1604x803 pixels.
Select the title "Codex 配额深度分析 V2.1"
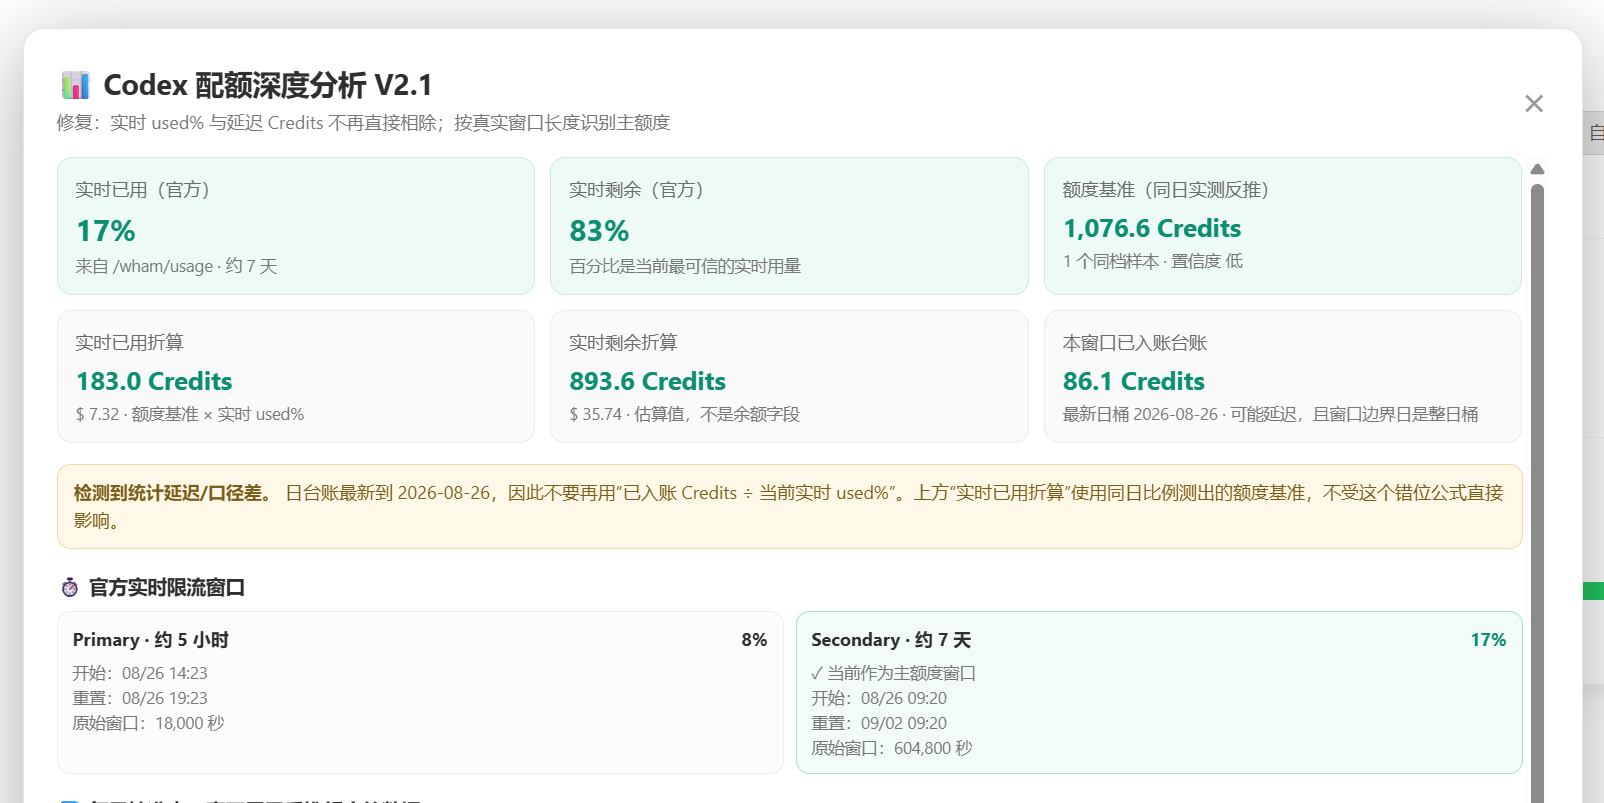click(268, 85)
